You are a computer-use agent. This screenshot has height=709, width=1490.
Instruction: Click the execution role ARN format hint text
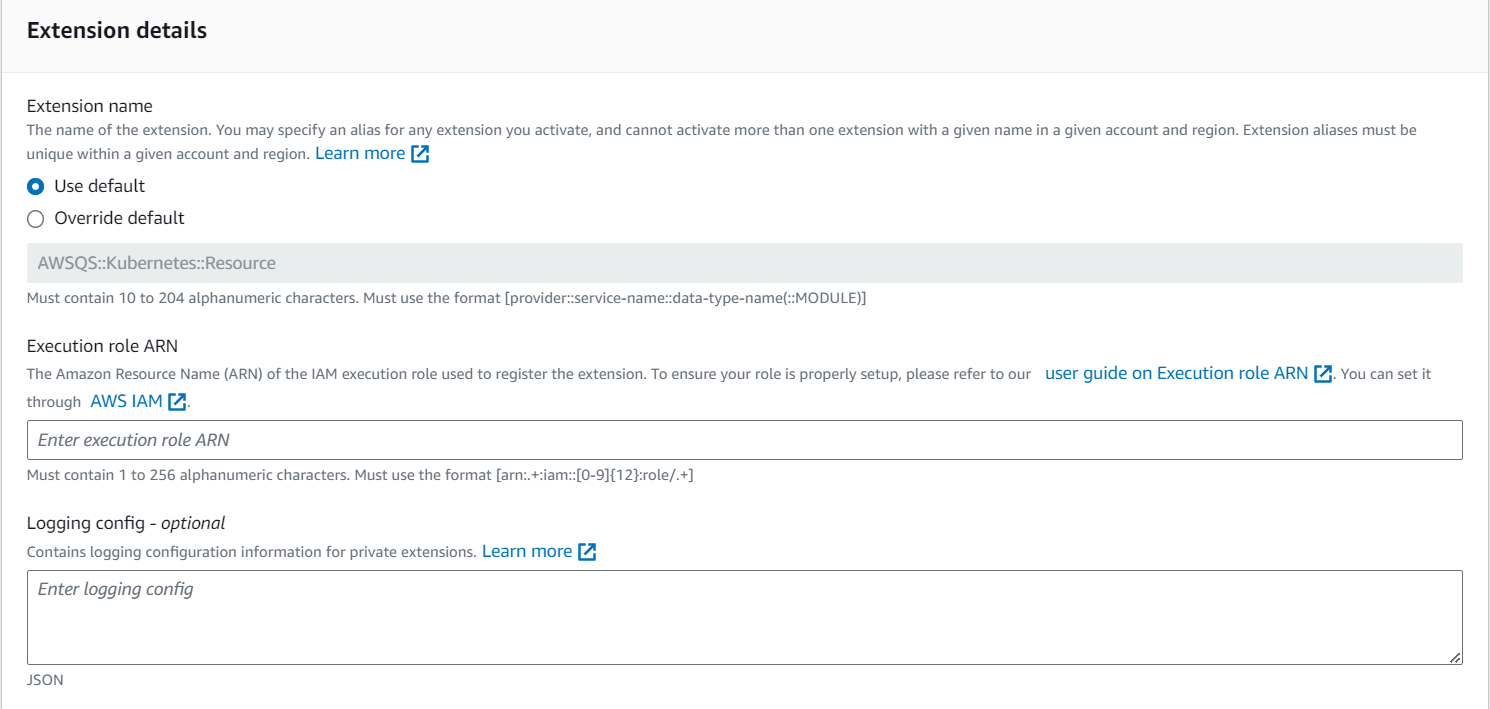coord(360,475)
